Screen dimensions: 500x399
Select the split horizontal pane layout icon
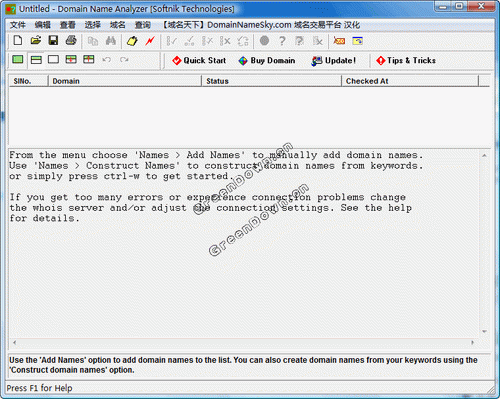pos(36,60)
